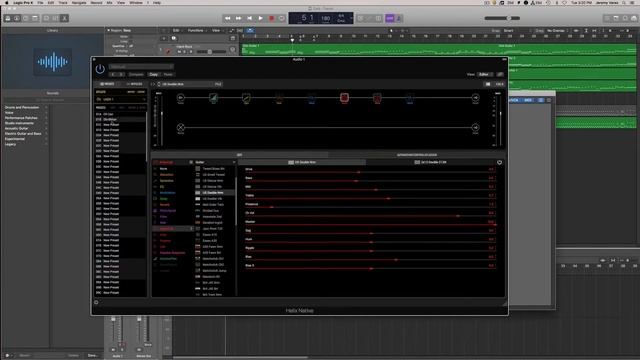This screenshot has height=360, width=640.
Task: Toggle the purple count-in button
Action: coord(390,18)
